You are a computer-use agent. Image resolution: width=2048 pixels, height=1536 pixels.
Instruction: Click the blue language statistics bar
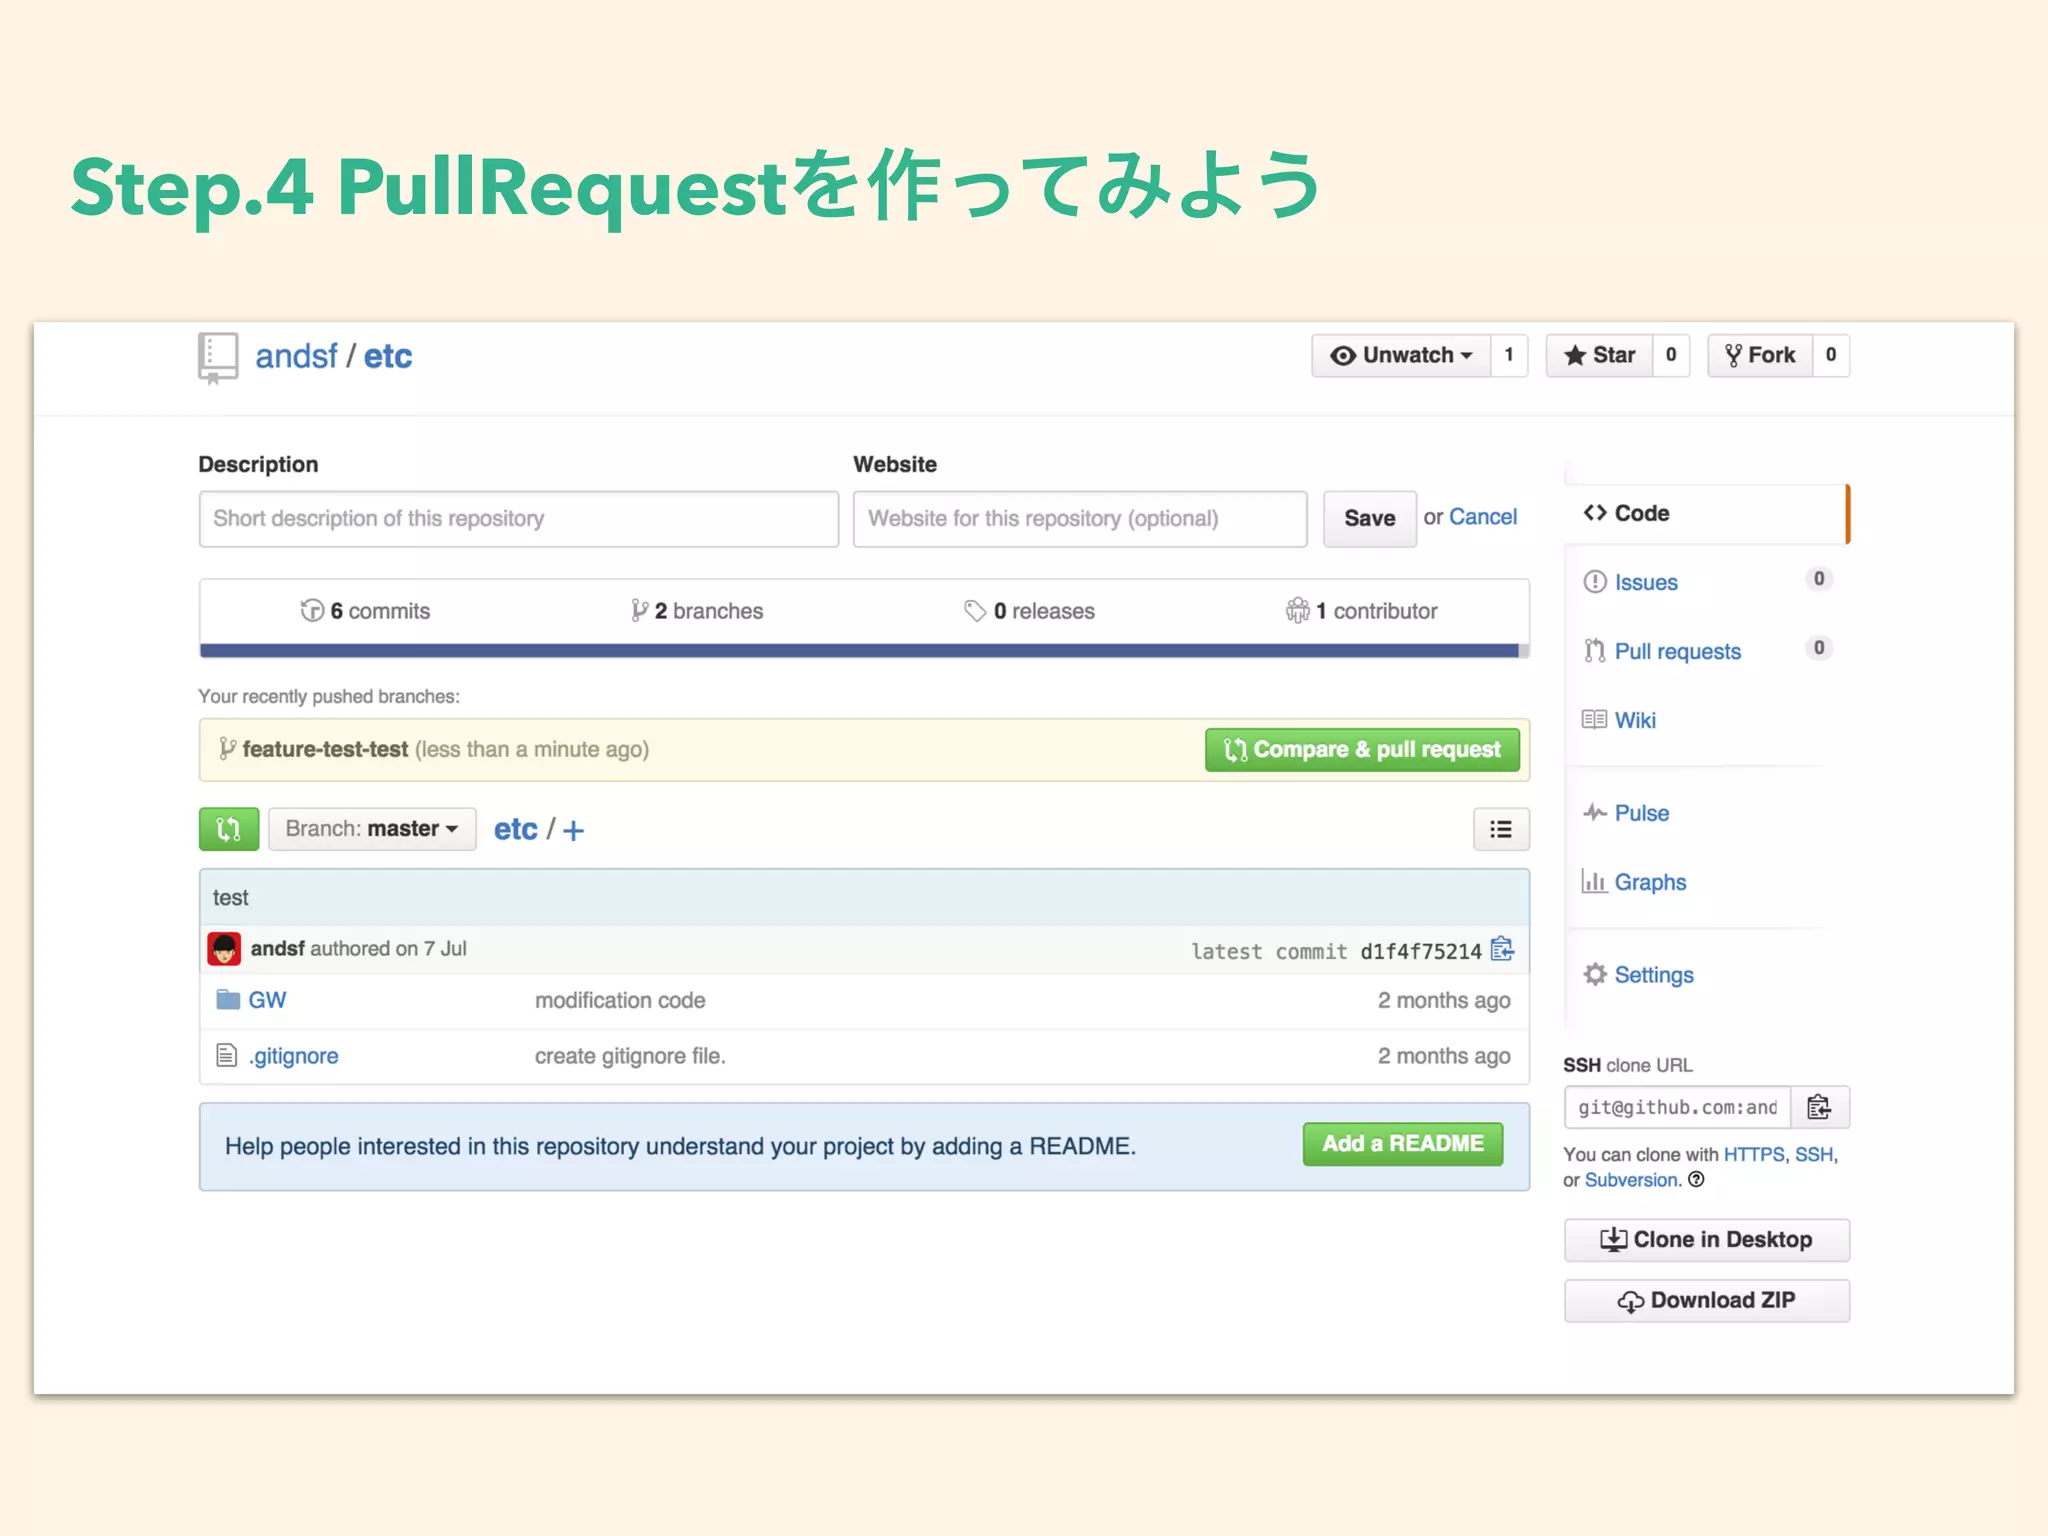[x=859, y=651]
